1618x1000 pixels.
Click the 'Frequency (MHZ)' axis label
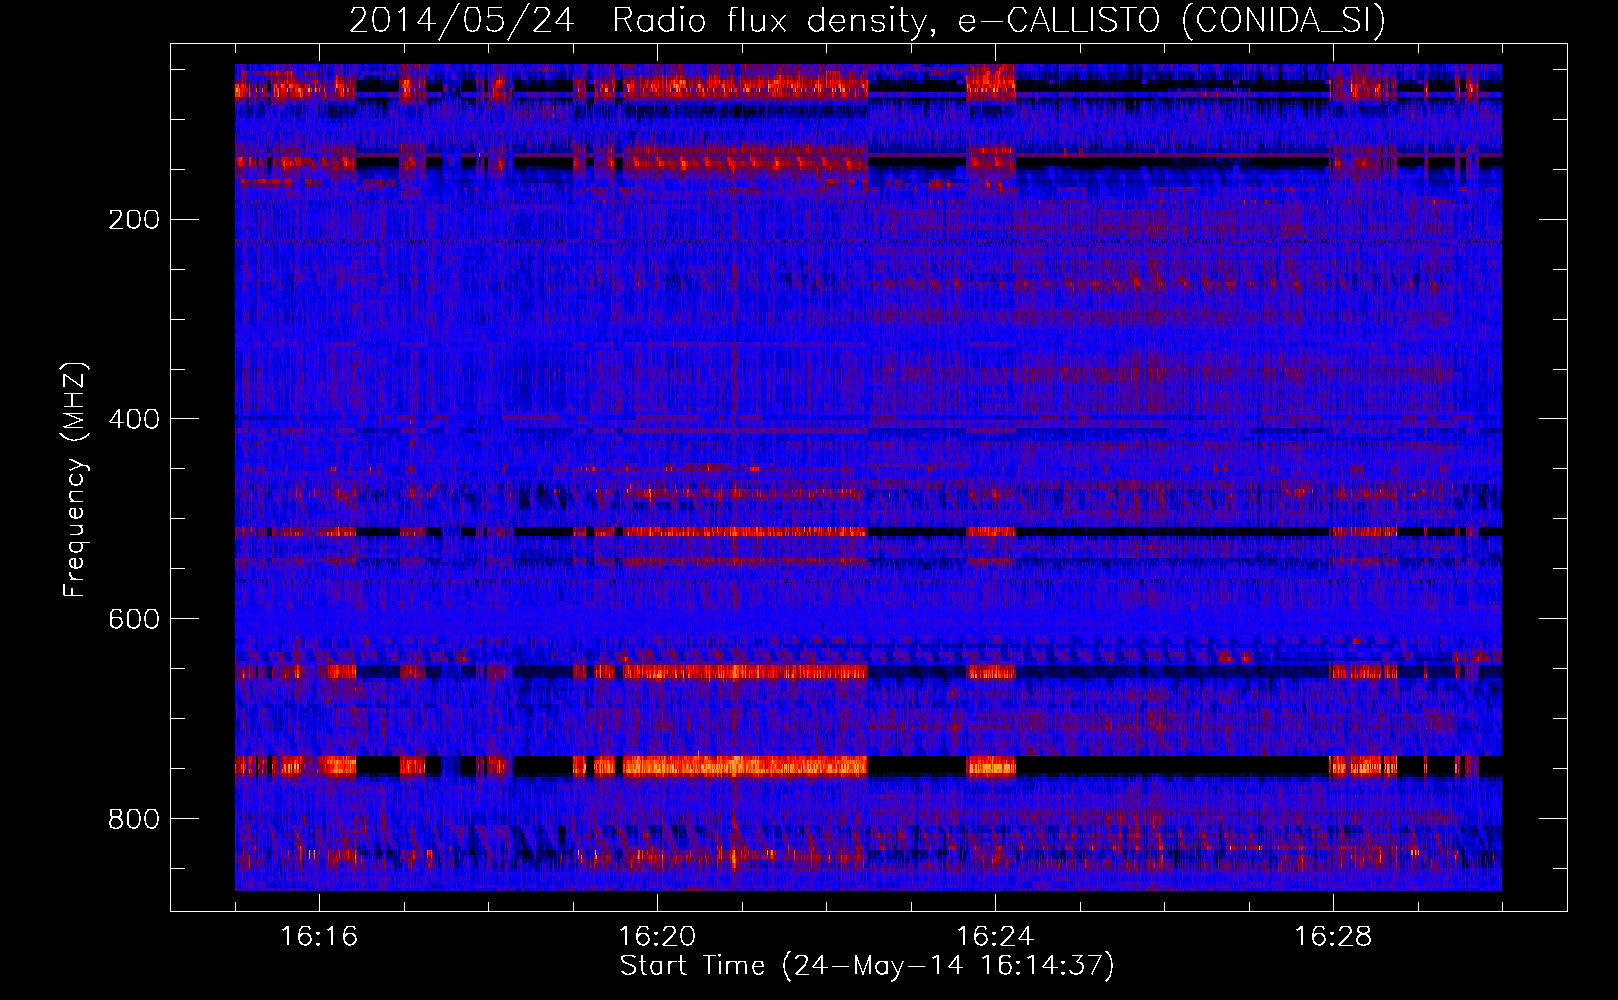[75, 480]
